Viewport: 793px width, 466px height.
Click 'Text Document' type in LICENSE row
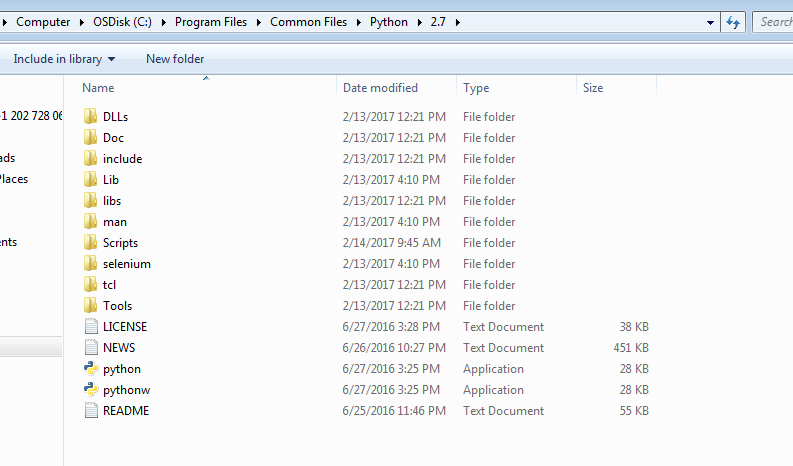pyautogui.click(x=503, y=326)
